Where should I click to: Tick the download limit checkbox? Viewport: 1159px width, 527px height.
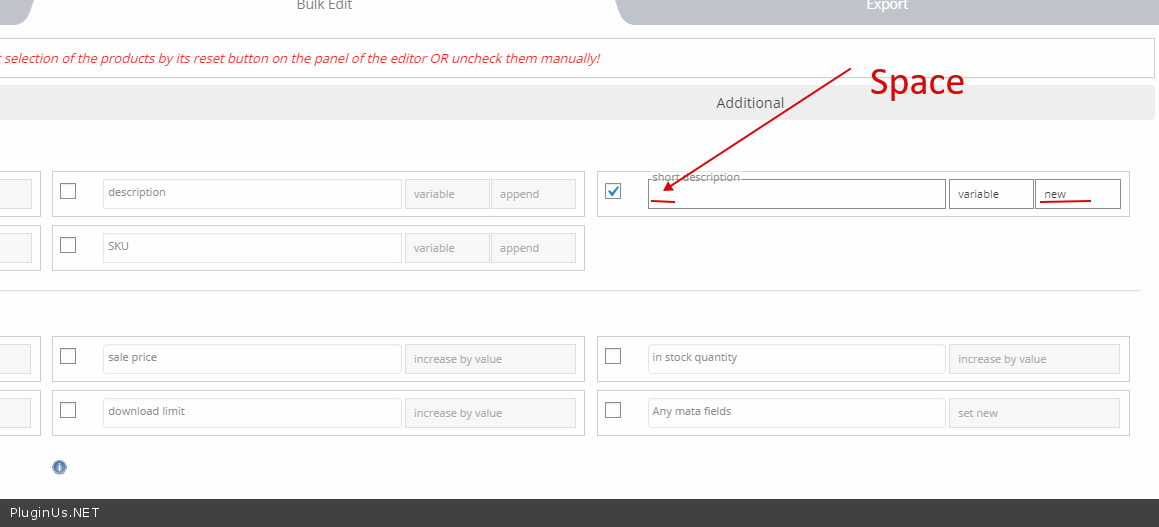[68, 410]
